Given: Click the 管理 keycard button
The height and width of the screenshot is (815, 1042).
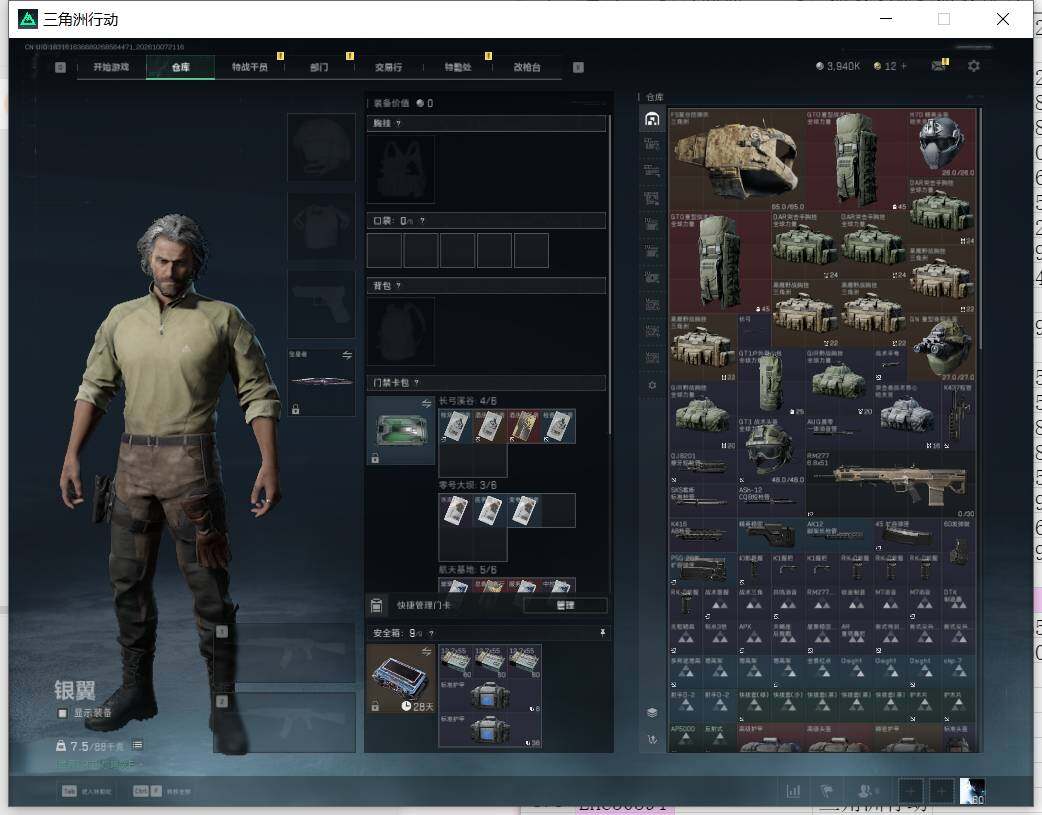Looking at the screenshot, I should point(565,605).
